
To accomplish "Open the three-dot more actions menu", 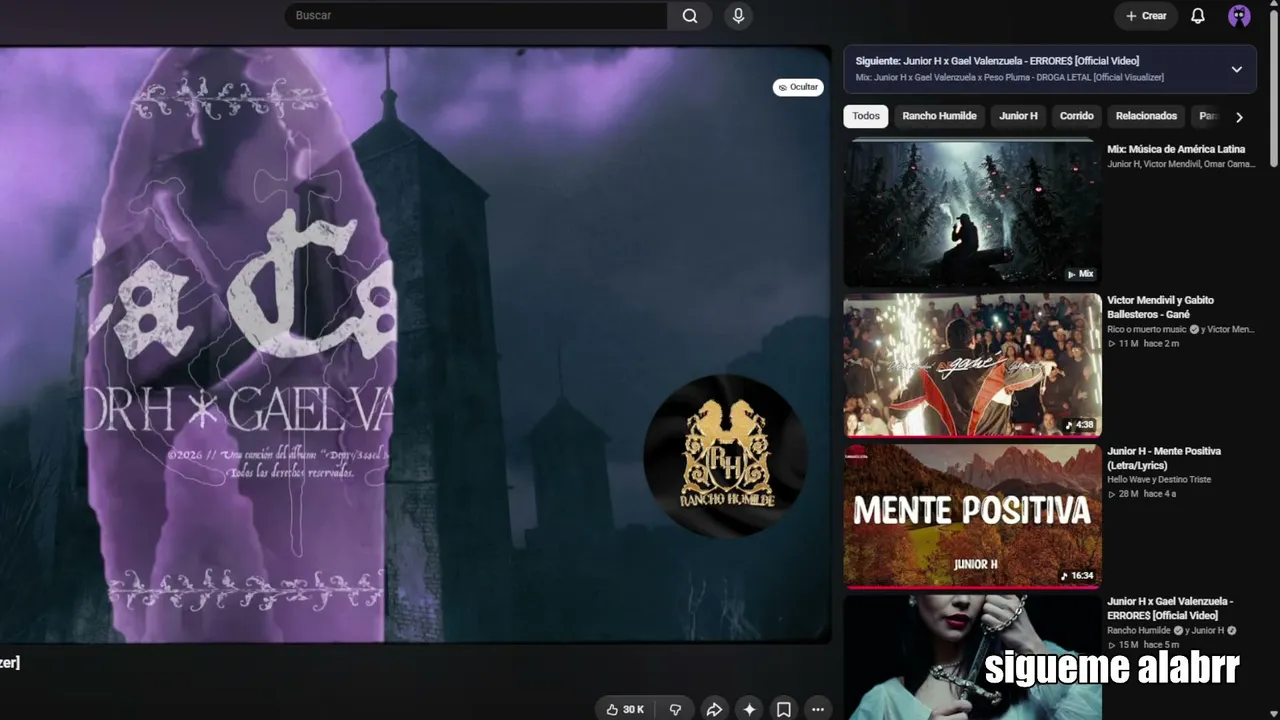I will (818, 709).
